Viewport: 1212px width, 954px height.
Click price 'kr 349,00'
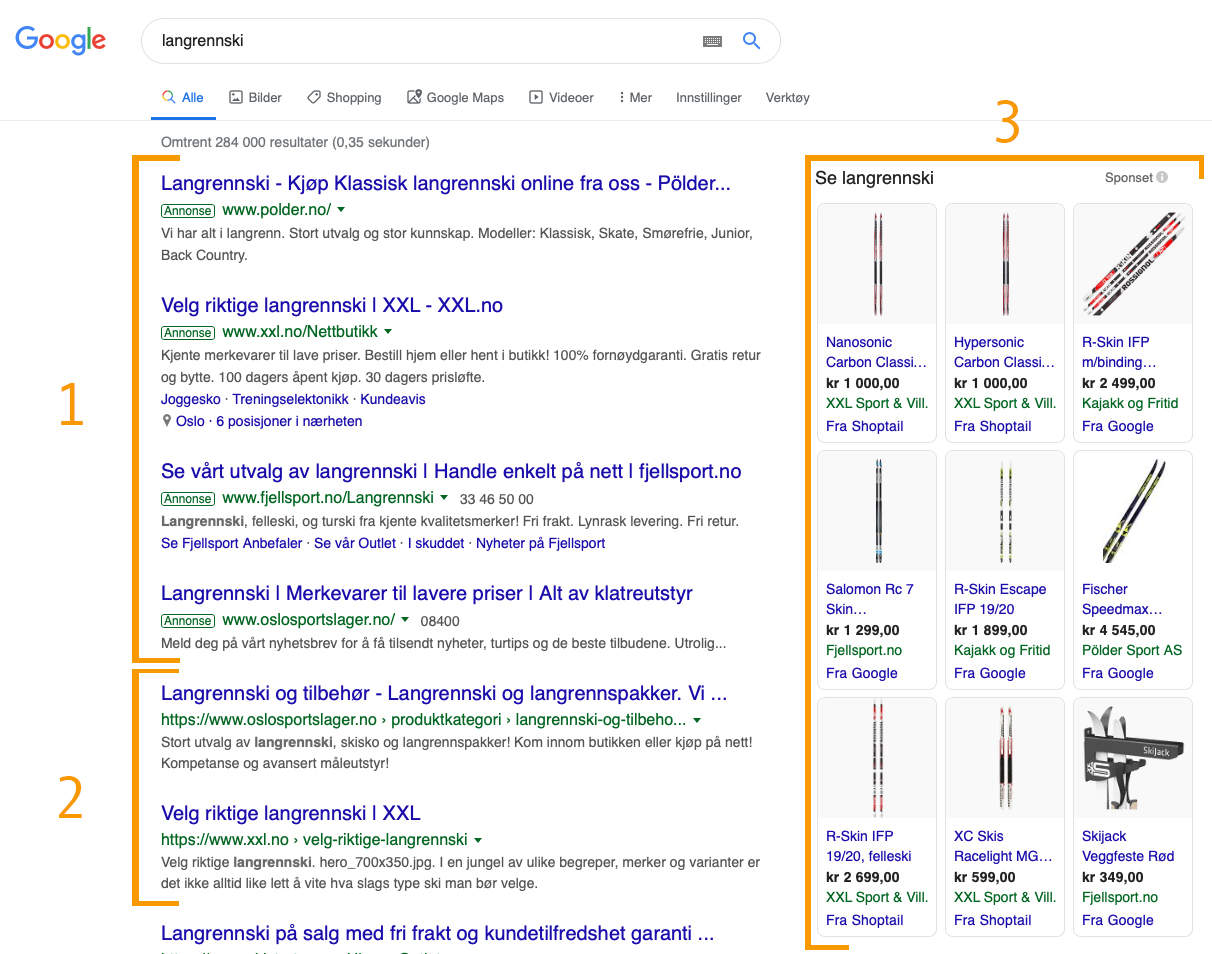[x=1112, y=877]
